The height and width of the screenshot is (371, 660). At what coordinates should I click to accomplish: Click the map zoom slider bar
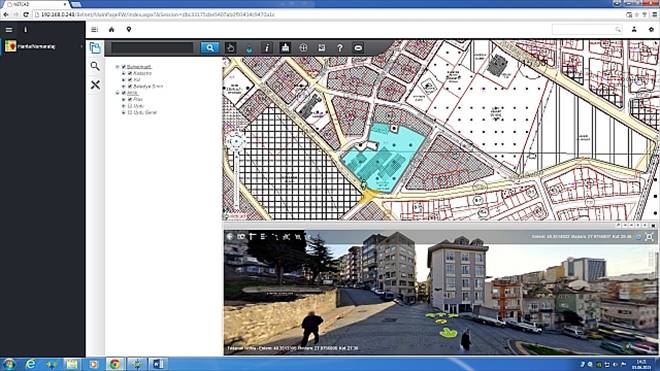[237, 179]
